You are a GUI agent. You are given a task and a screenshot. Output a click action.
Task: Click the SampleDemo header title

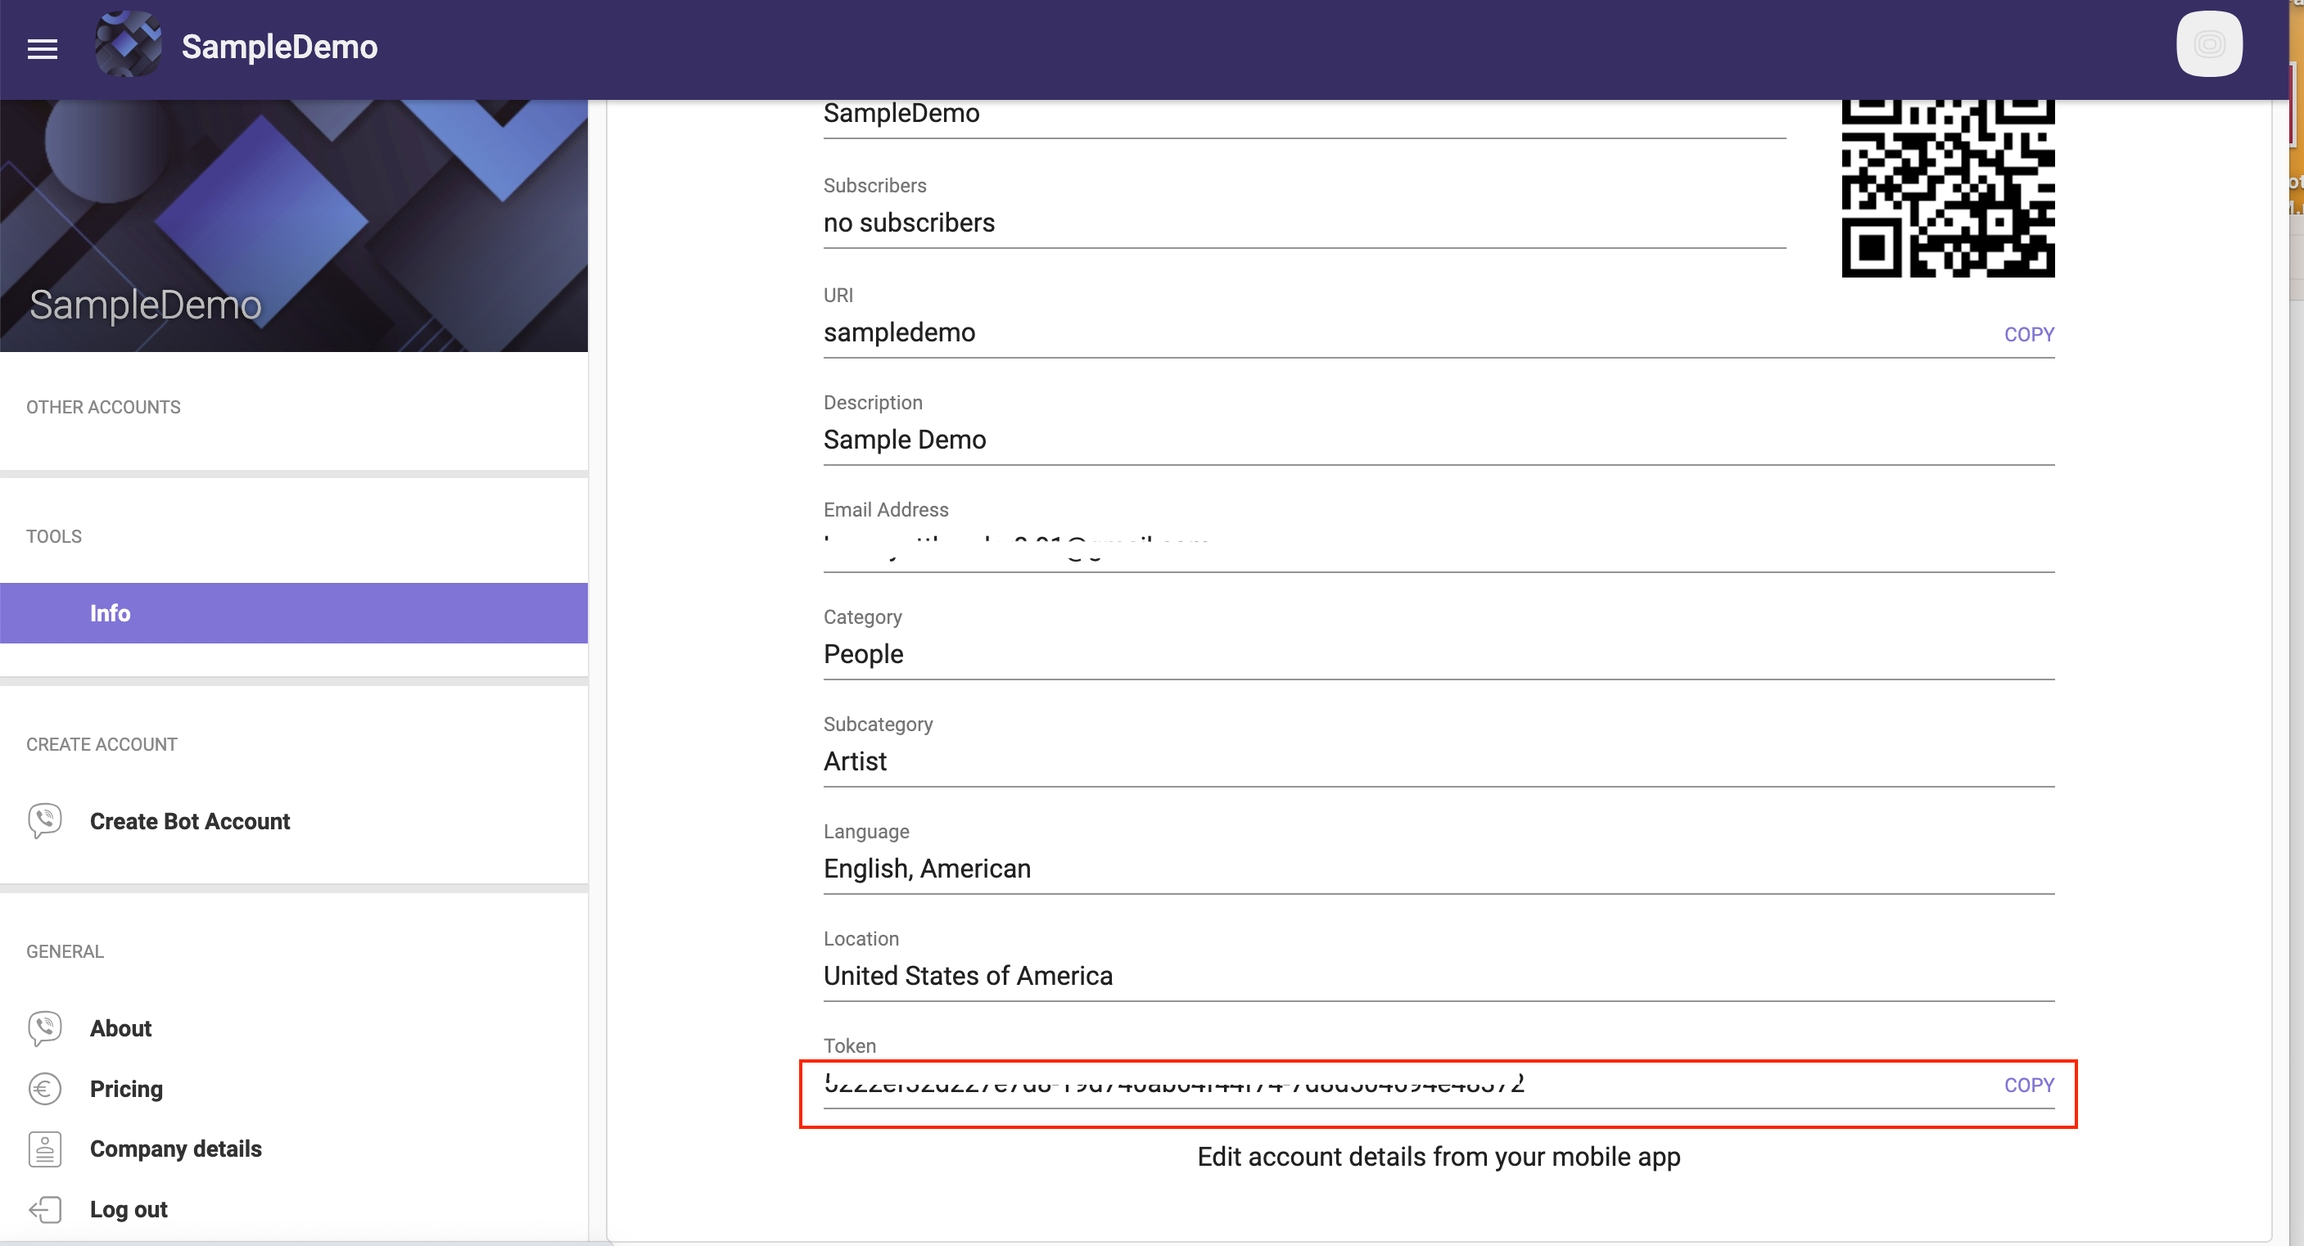279,47
